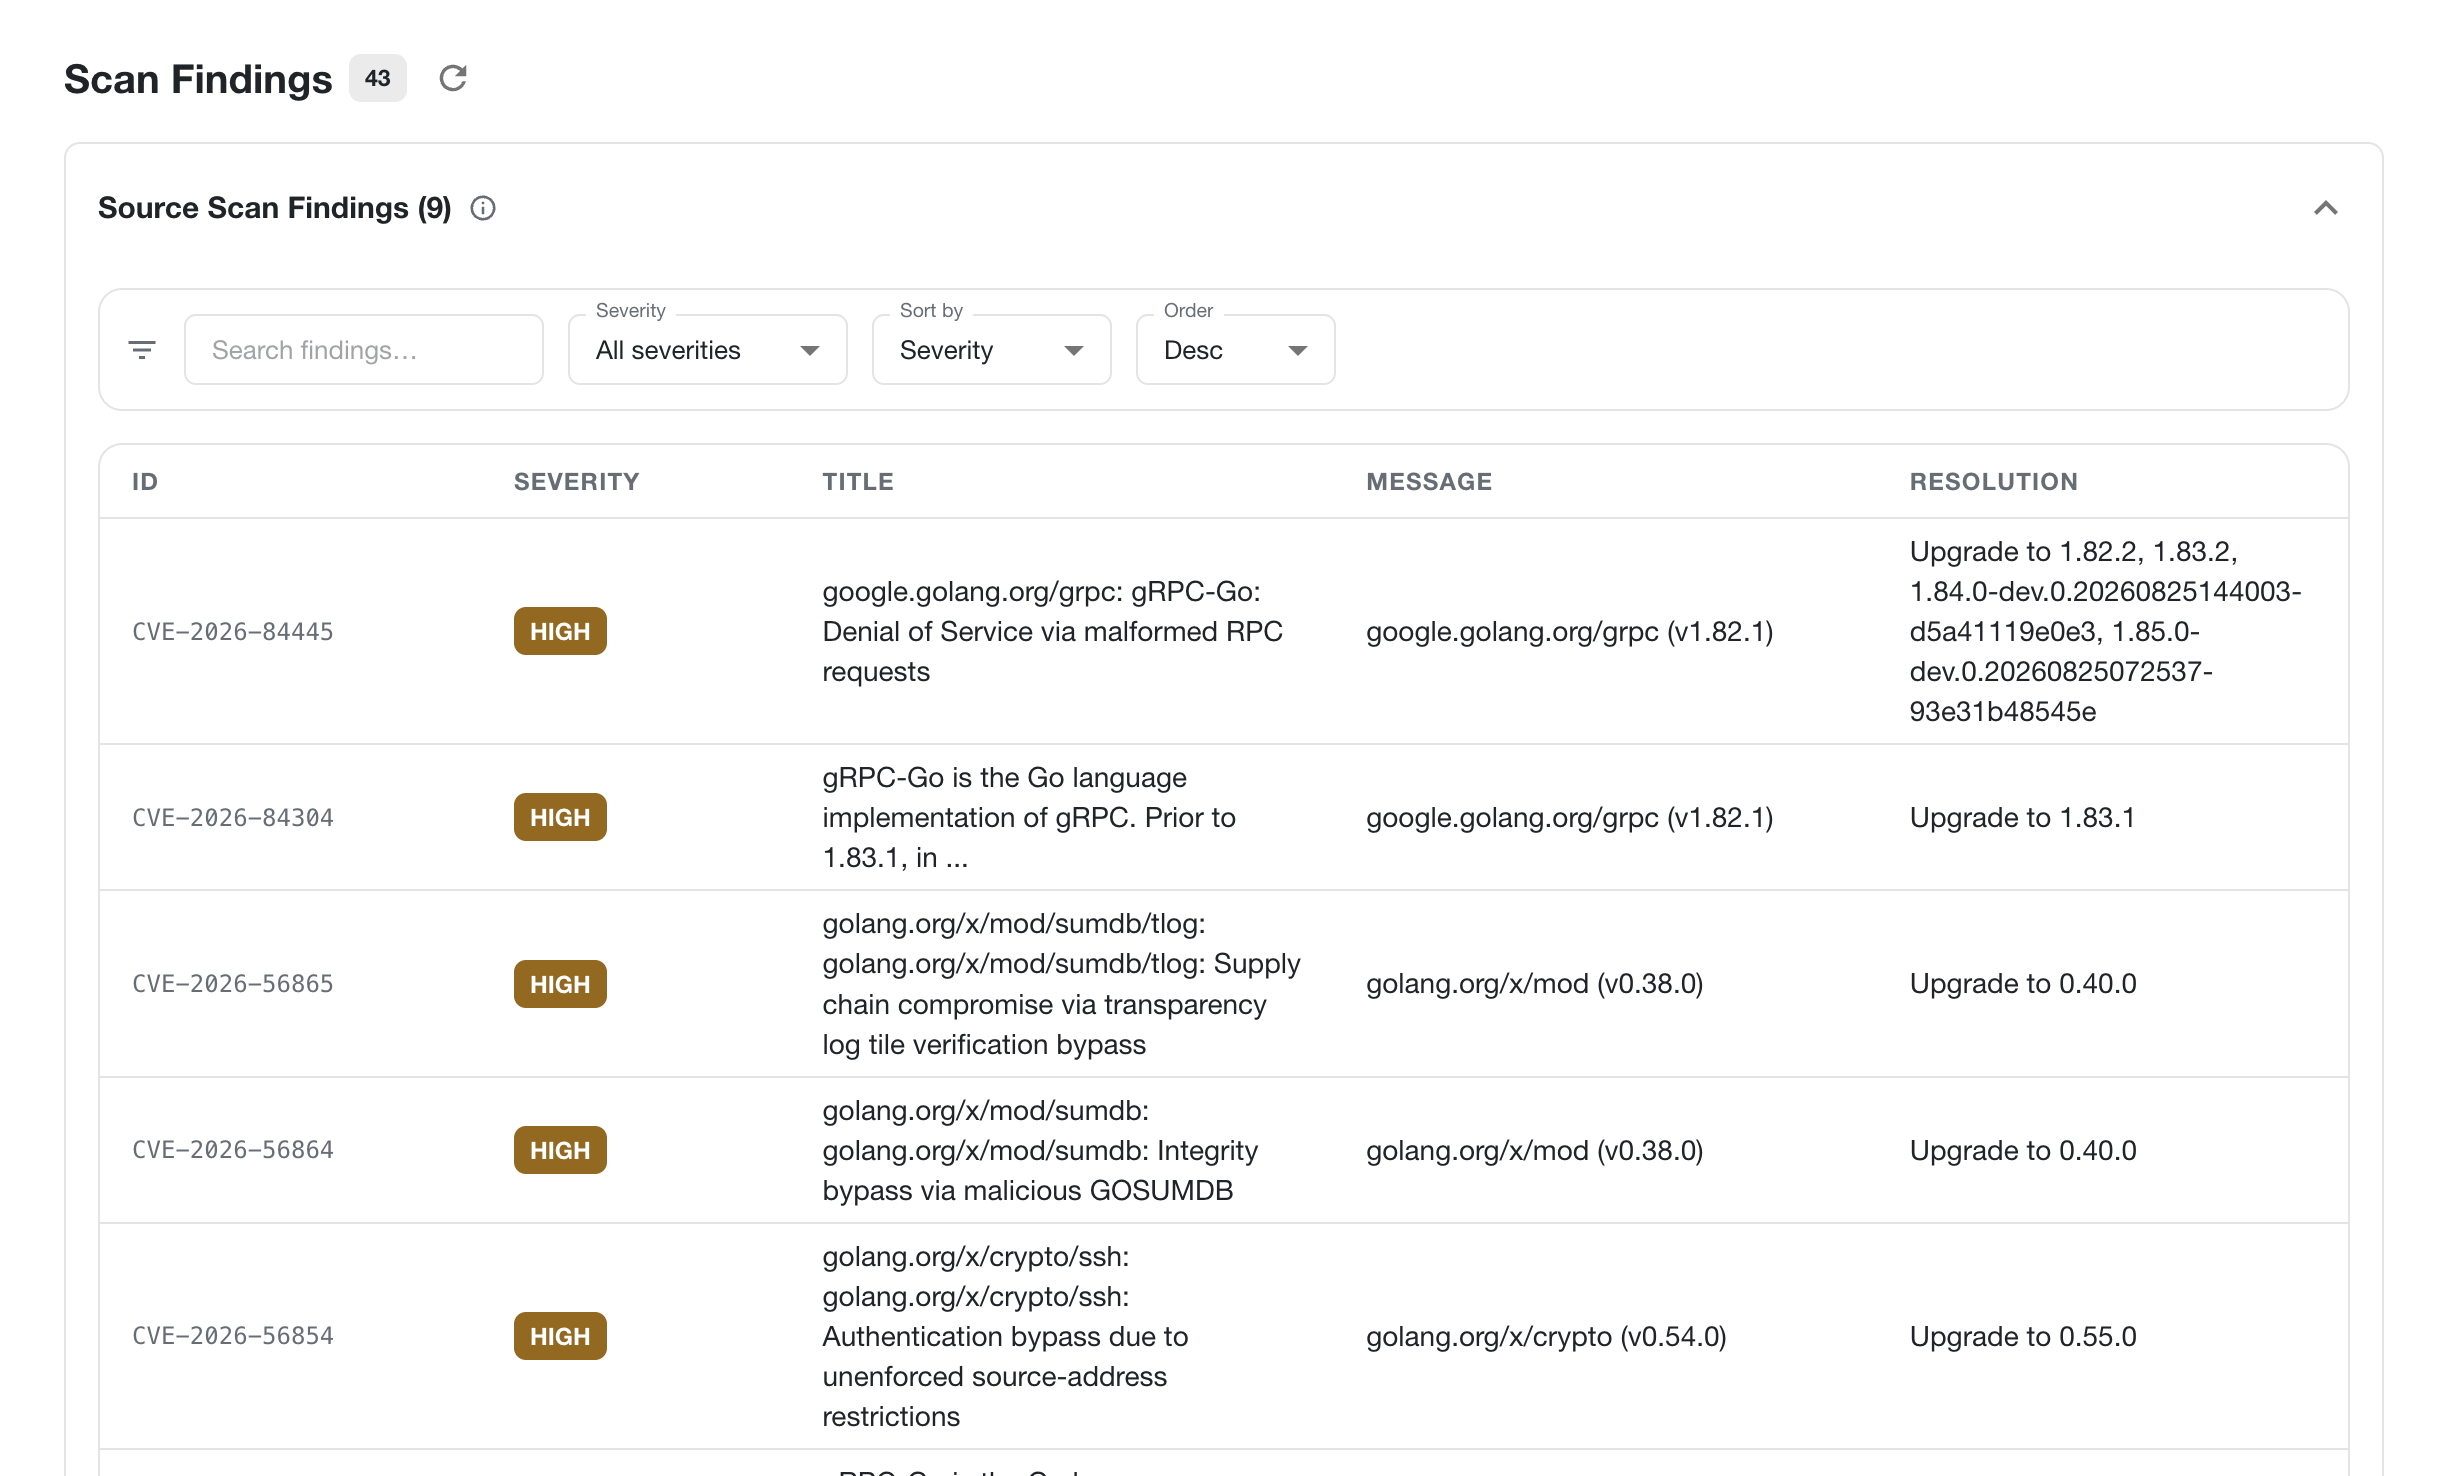Click the filter lines icon

[142, 350]
